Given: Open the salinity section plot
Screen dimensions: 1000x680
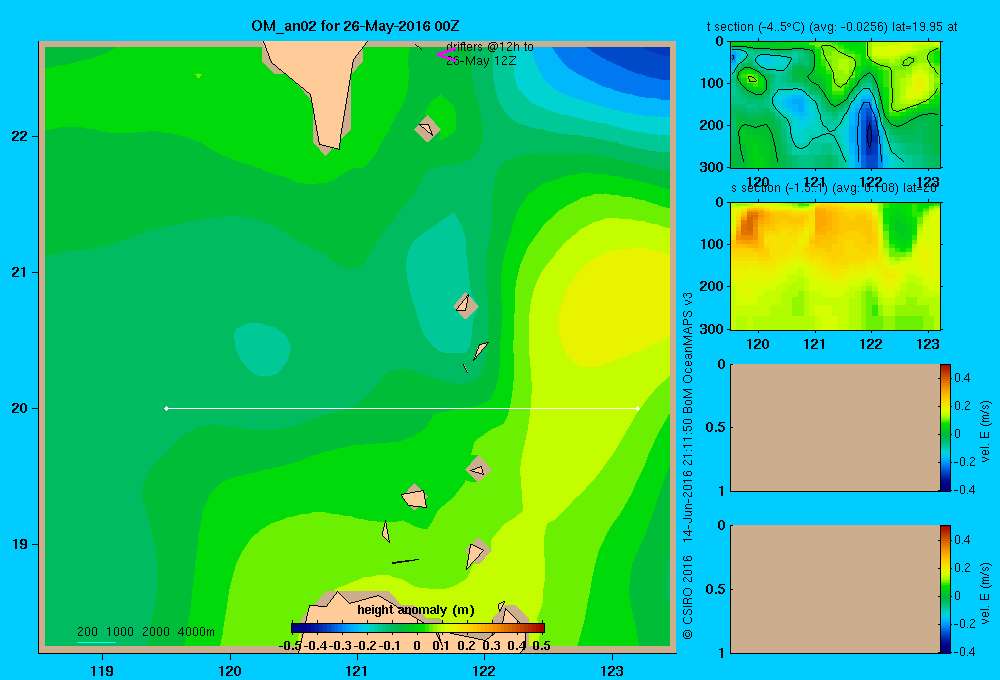Looking at the screenshot, I should click(x=835, y=266).
